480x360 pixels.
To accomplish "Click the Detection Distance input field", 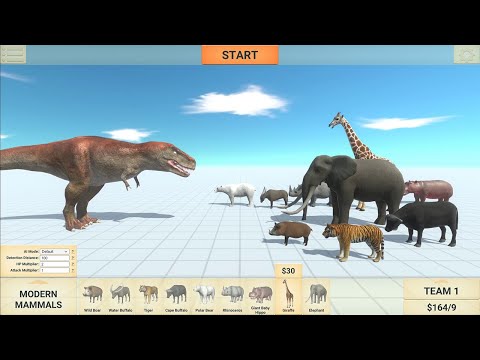I will 55,258.
